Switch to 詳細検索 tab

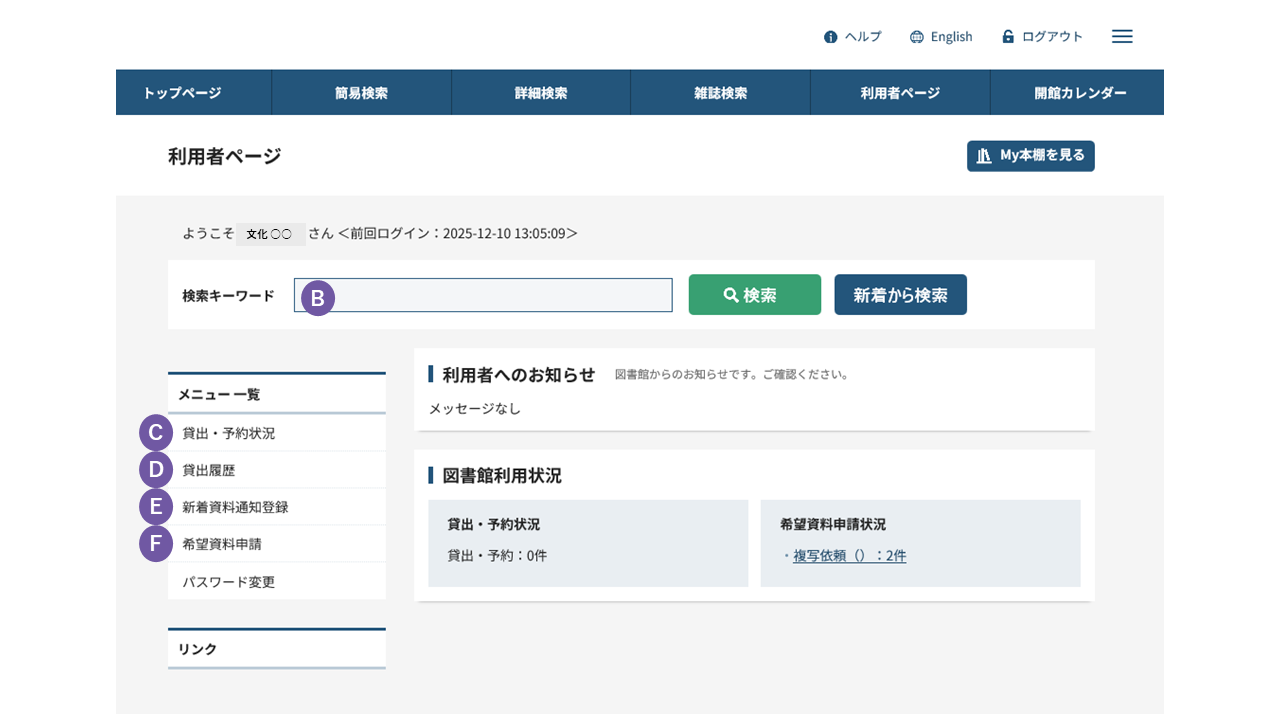(541, 93)
